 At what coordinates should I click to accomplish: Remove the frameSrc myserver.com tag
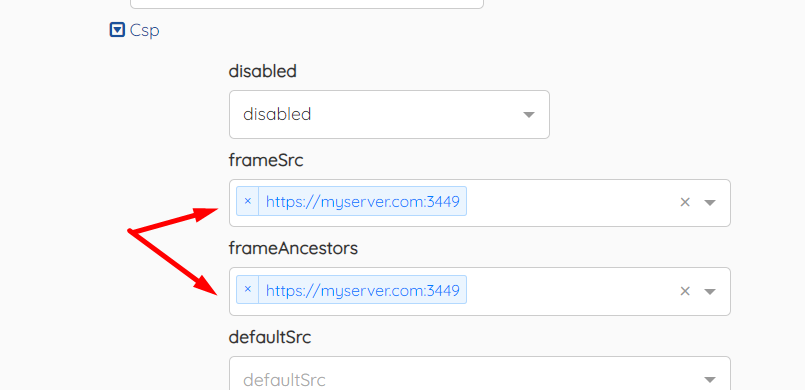pos(247,201)
